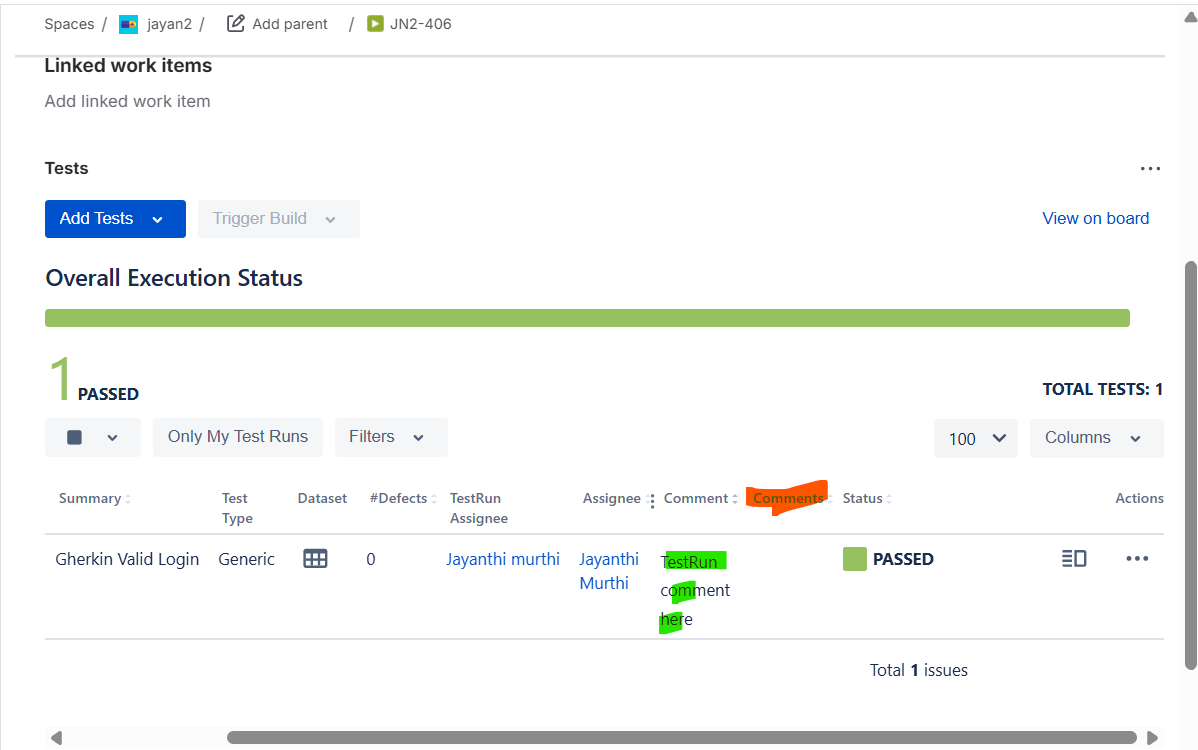Click the green PASSED status square
The height and width of the screenshot is (750, 1198).
[x=854, y=559]
